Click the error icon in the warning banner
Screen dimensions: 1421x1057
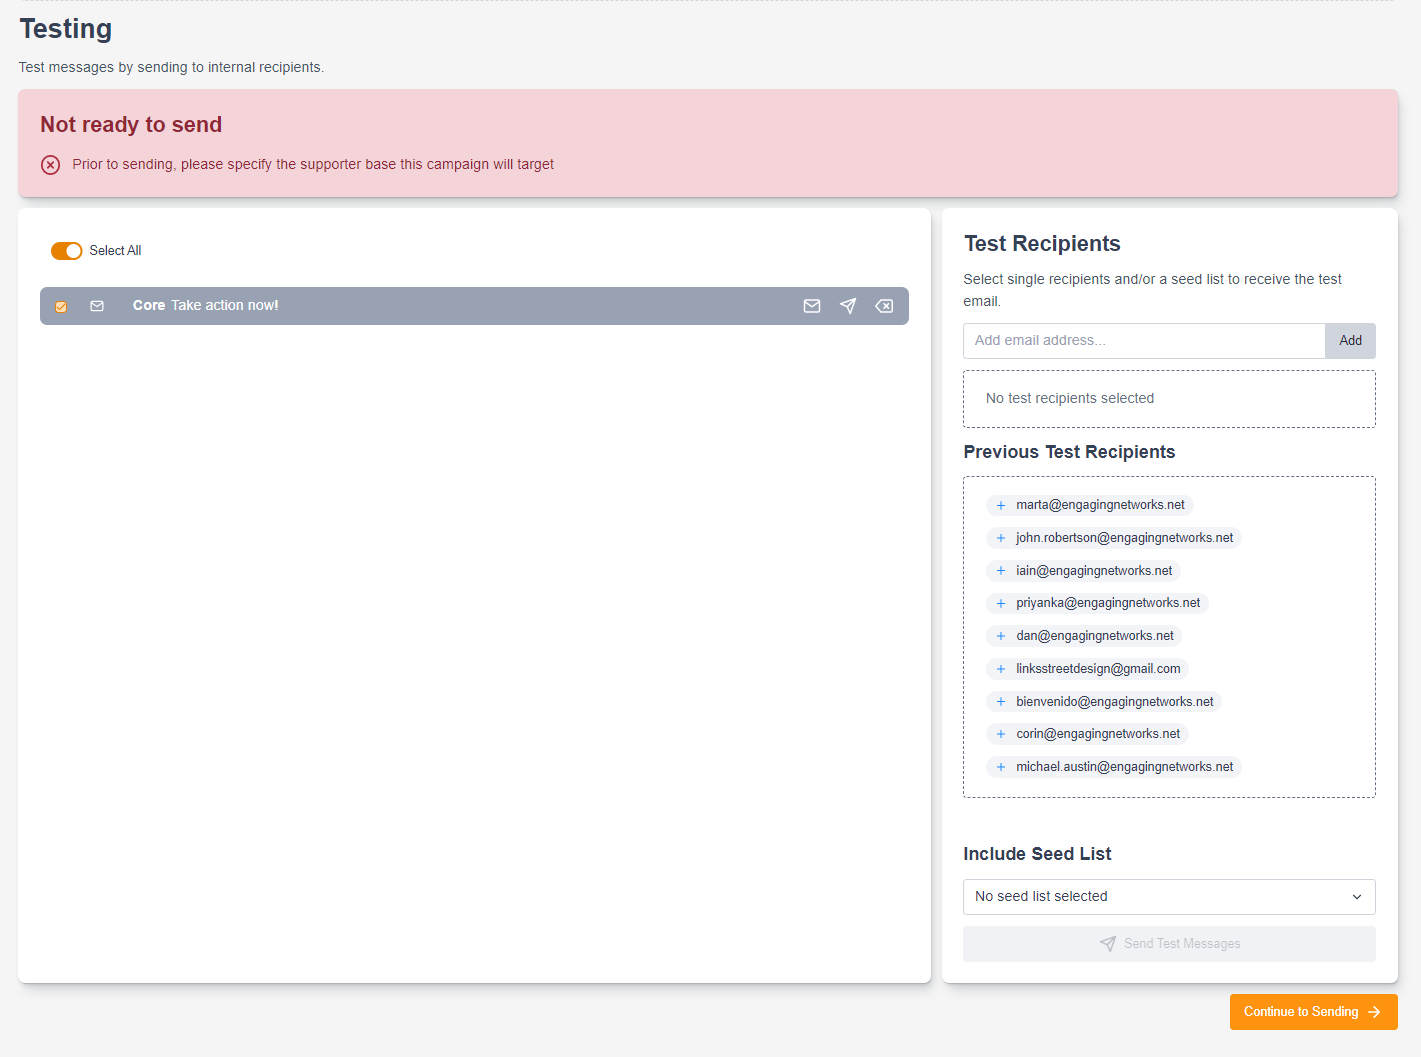[x=50, y=164]
